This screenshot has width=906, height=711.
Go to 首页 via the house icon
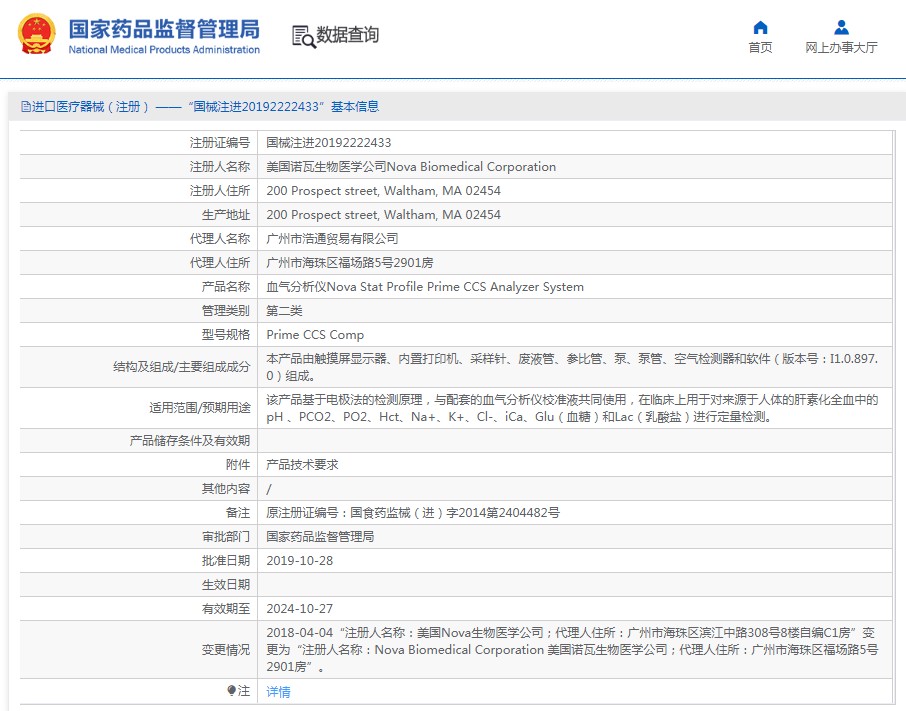coord(760,27)
